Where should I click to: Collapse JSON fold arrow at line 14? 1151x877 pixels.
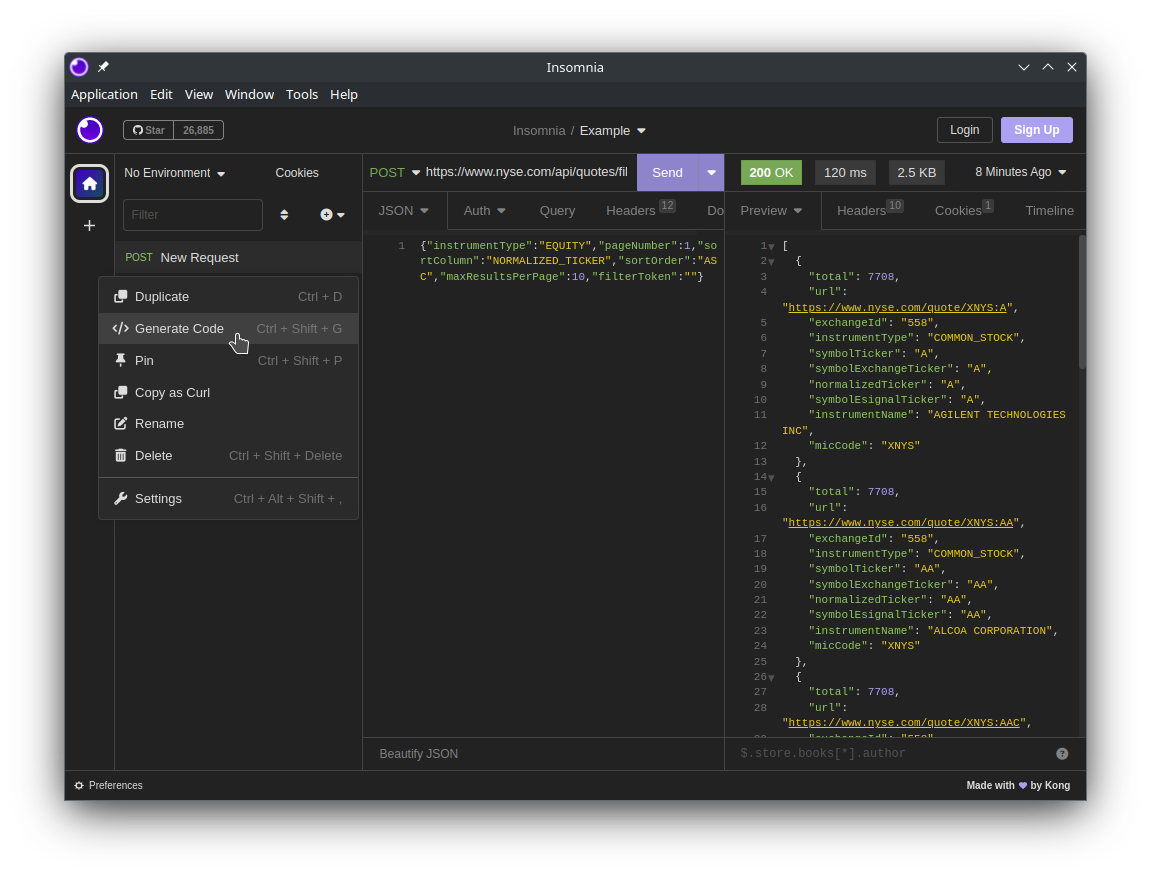pyautogui.click(x=771, y=478)
